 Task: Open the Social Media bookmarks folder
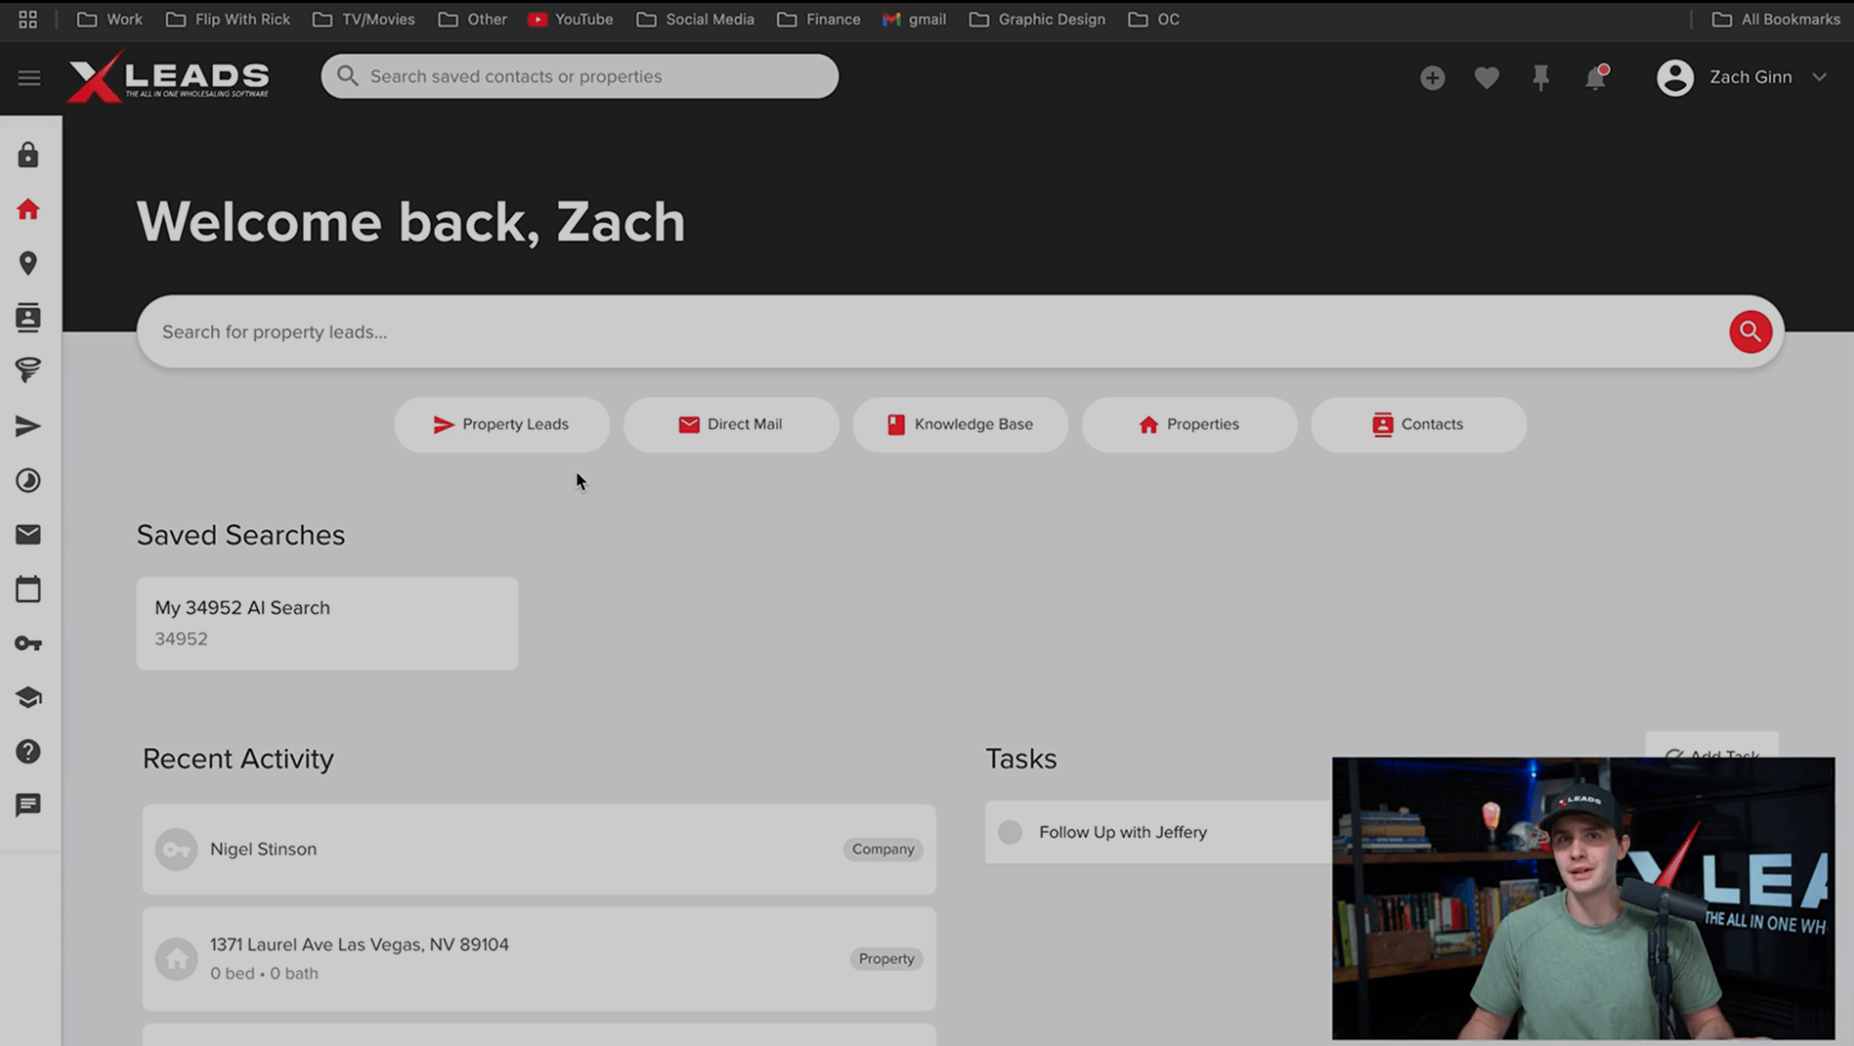coord(696,19)
